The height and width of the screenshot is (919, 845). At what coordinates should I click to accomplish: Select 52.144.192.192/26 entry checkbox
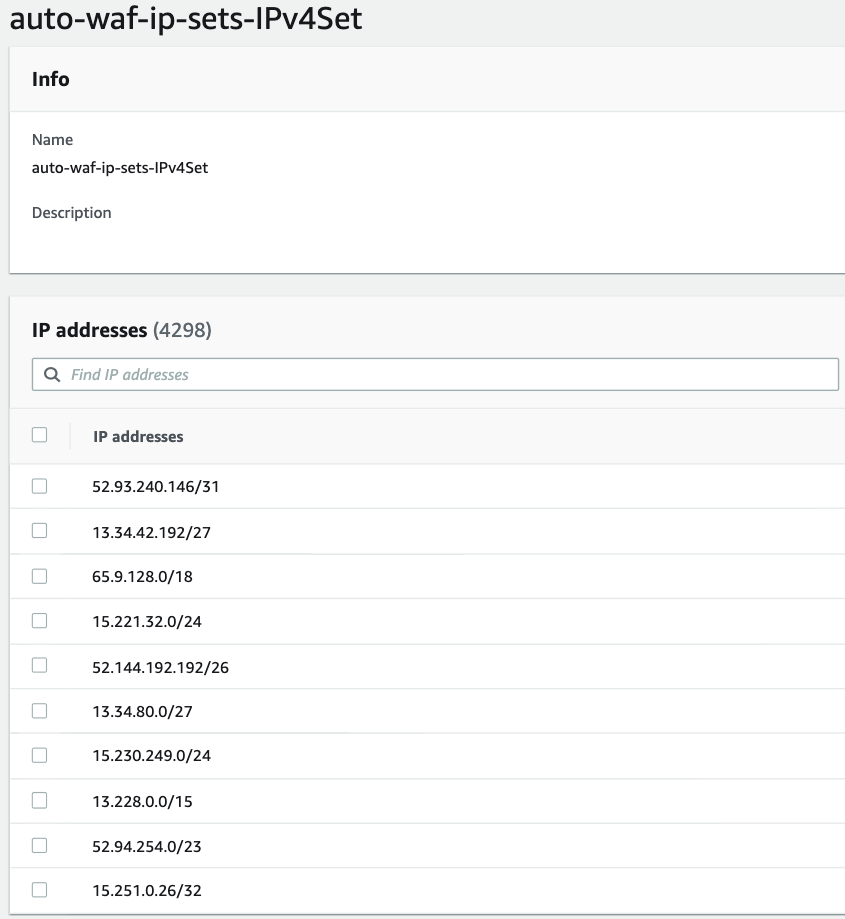[x=39, y=666]
